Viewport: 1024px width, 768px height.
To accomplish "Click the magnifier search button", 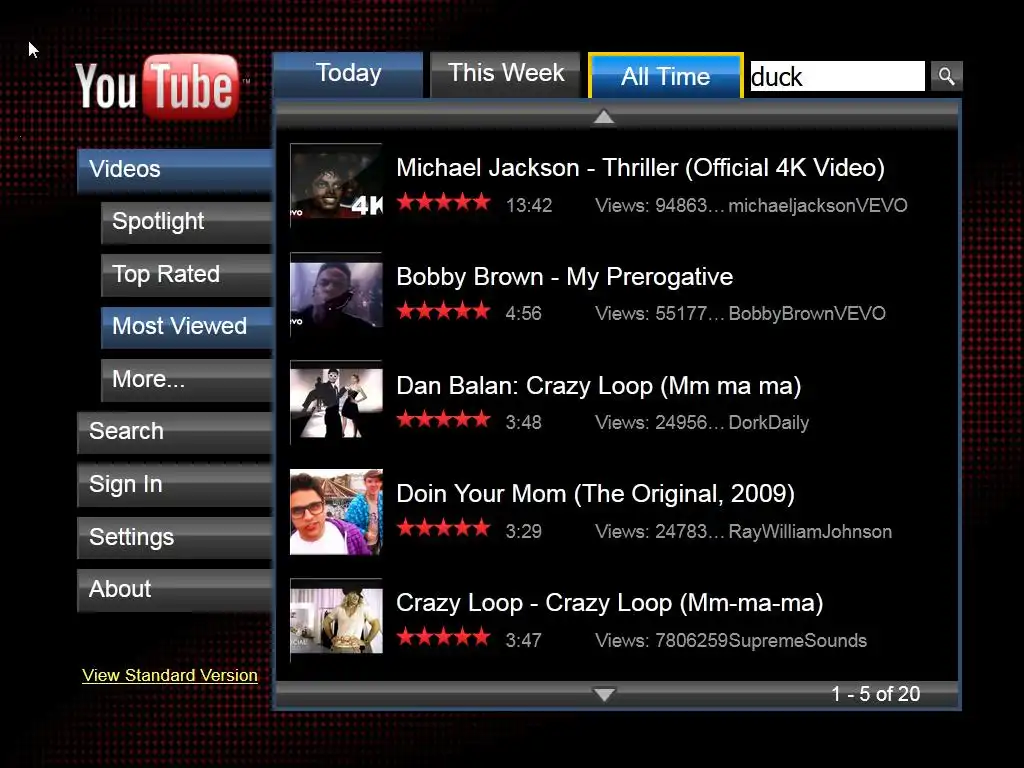I will tap(946, 76).
